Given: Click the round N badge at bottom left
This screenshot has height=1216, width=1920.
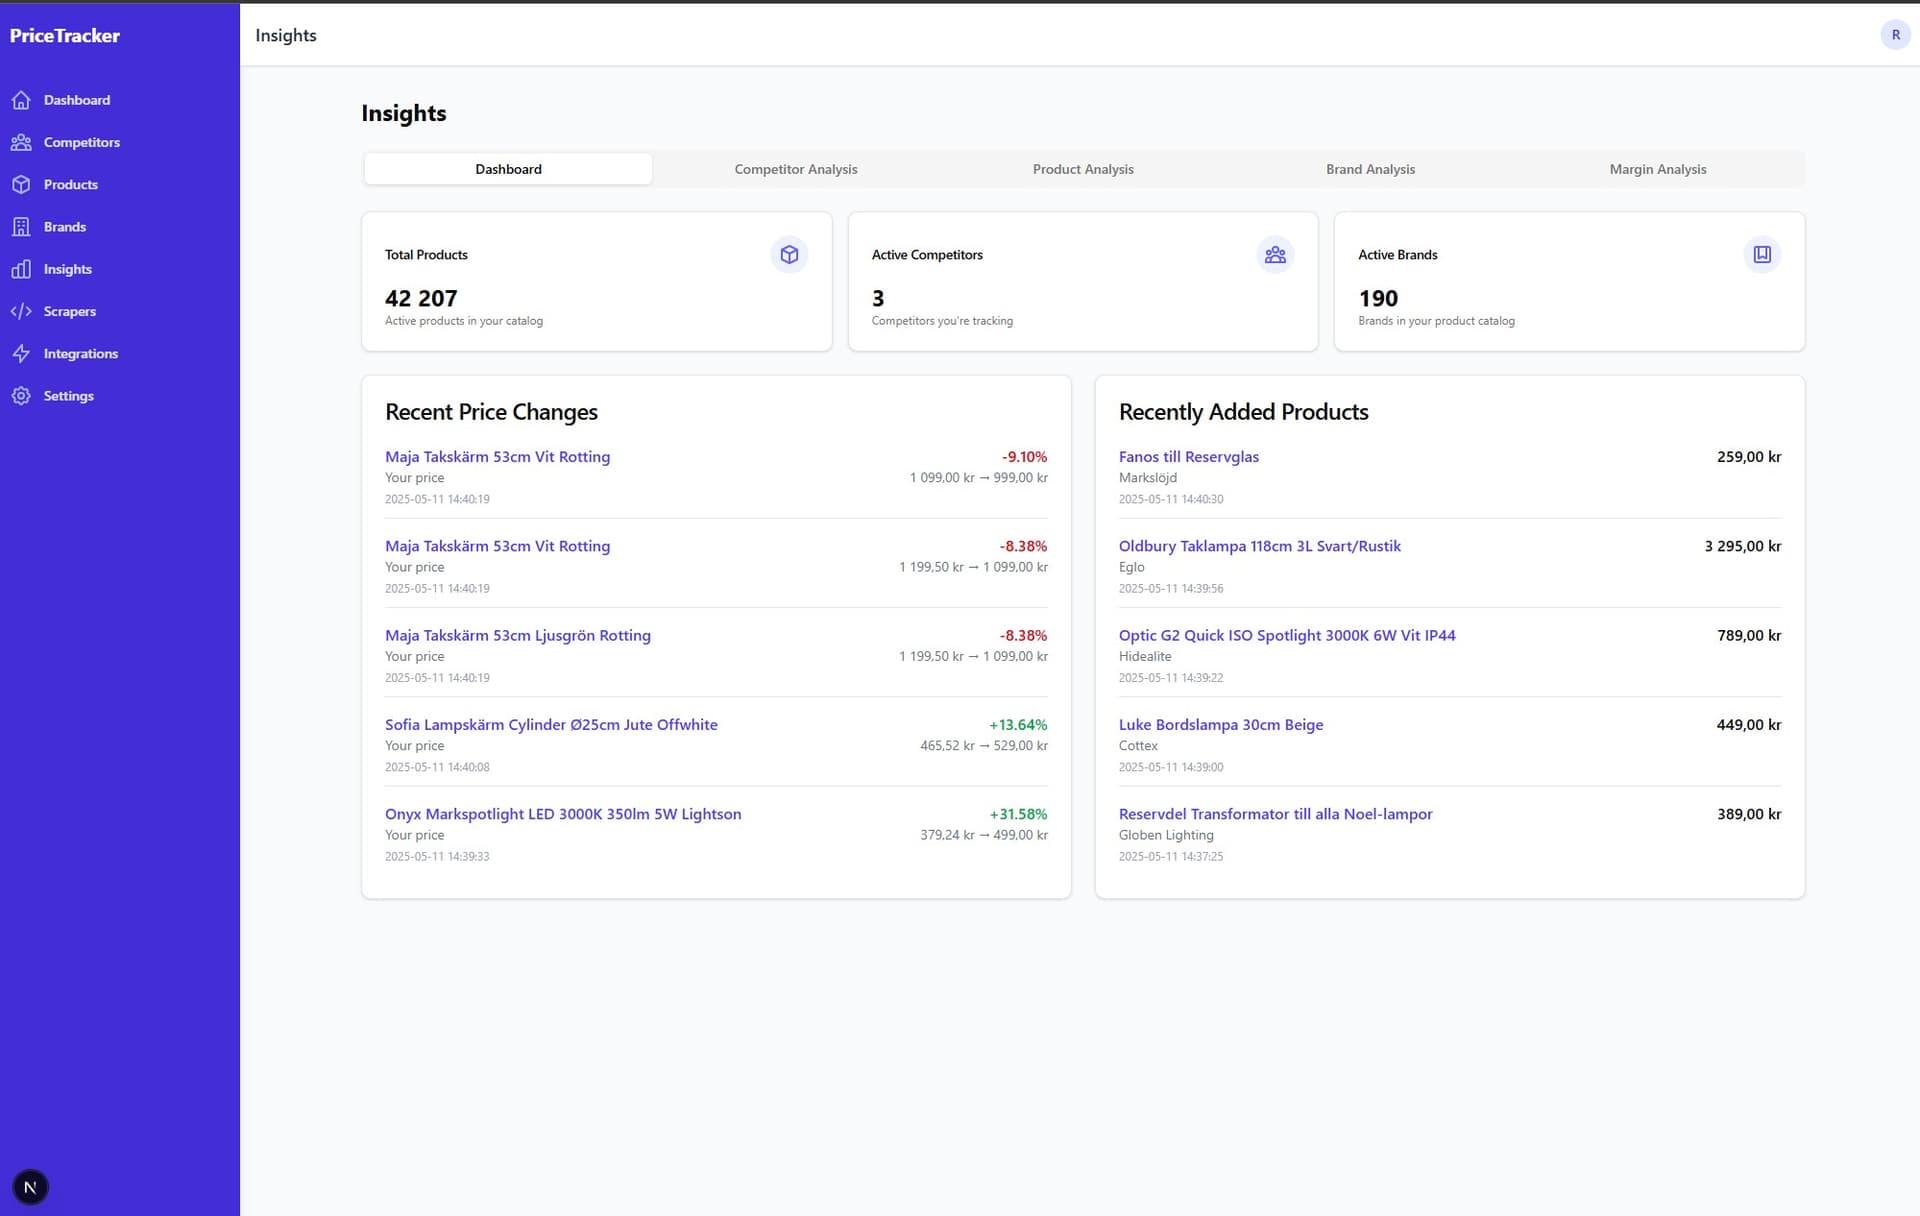Looking at the screenshot, I should (30, 1187).
